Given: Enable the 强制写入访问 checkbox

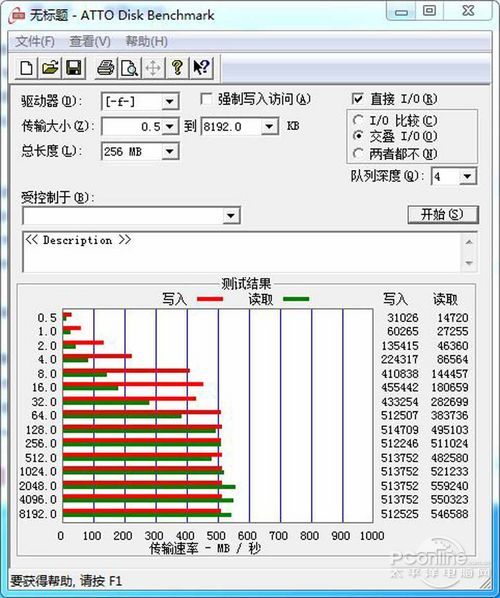Looking at the screenshot, I should coord(206,100).
